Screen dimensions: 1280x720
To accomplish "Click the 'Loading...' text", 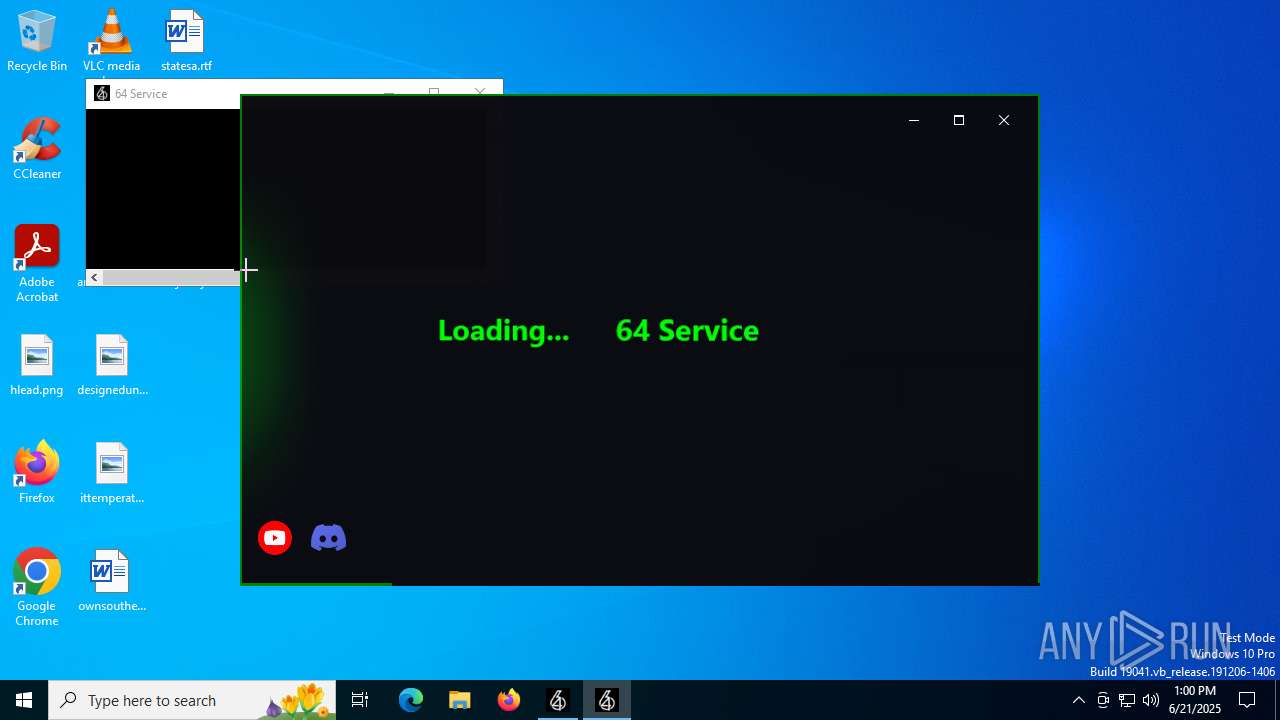I will pyautogui.click(x=503, y=331).
